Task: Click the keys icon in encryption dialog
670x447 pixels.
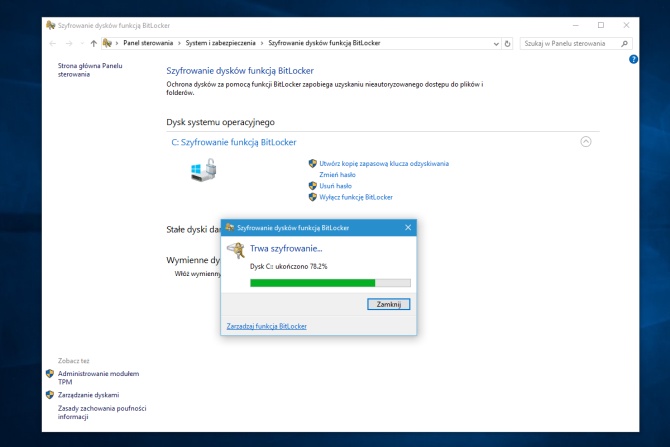Action: point(236,250)
